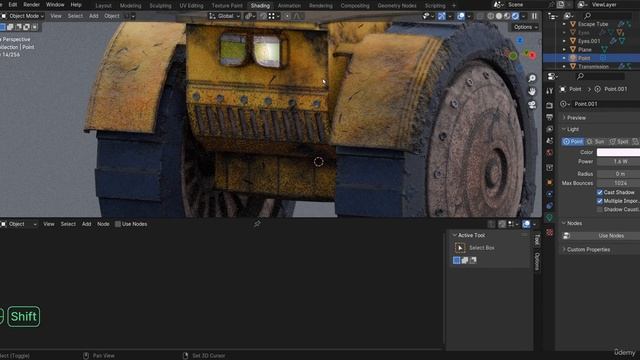Open shader editor Node menu
This screenshot has width=640, height=360.
[103, 224]
